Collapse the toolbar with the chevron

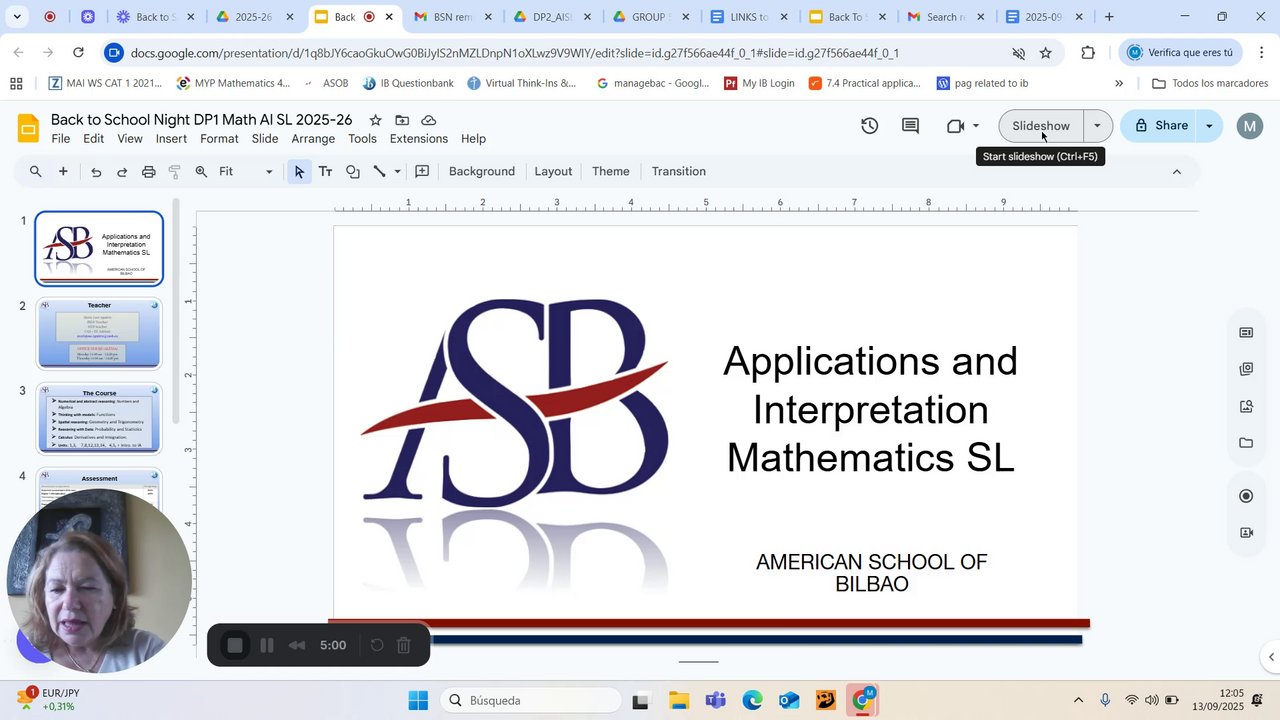1176,172
